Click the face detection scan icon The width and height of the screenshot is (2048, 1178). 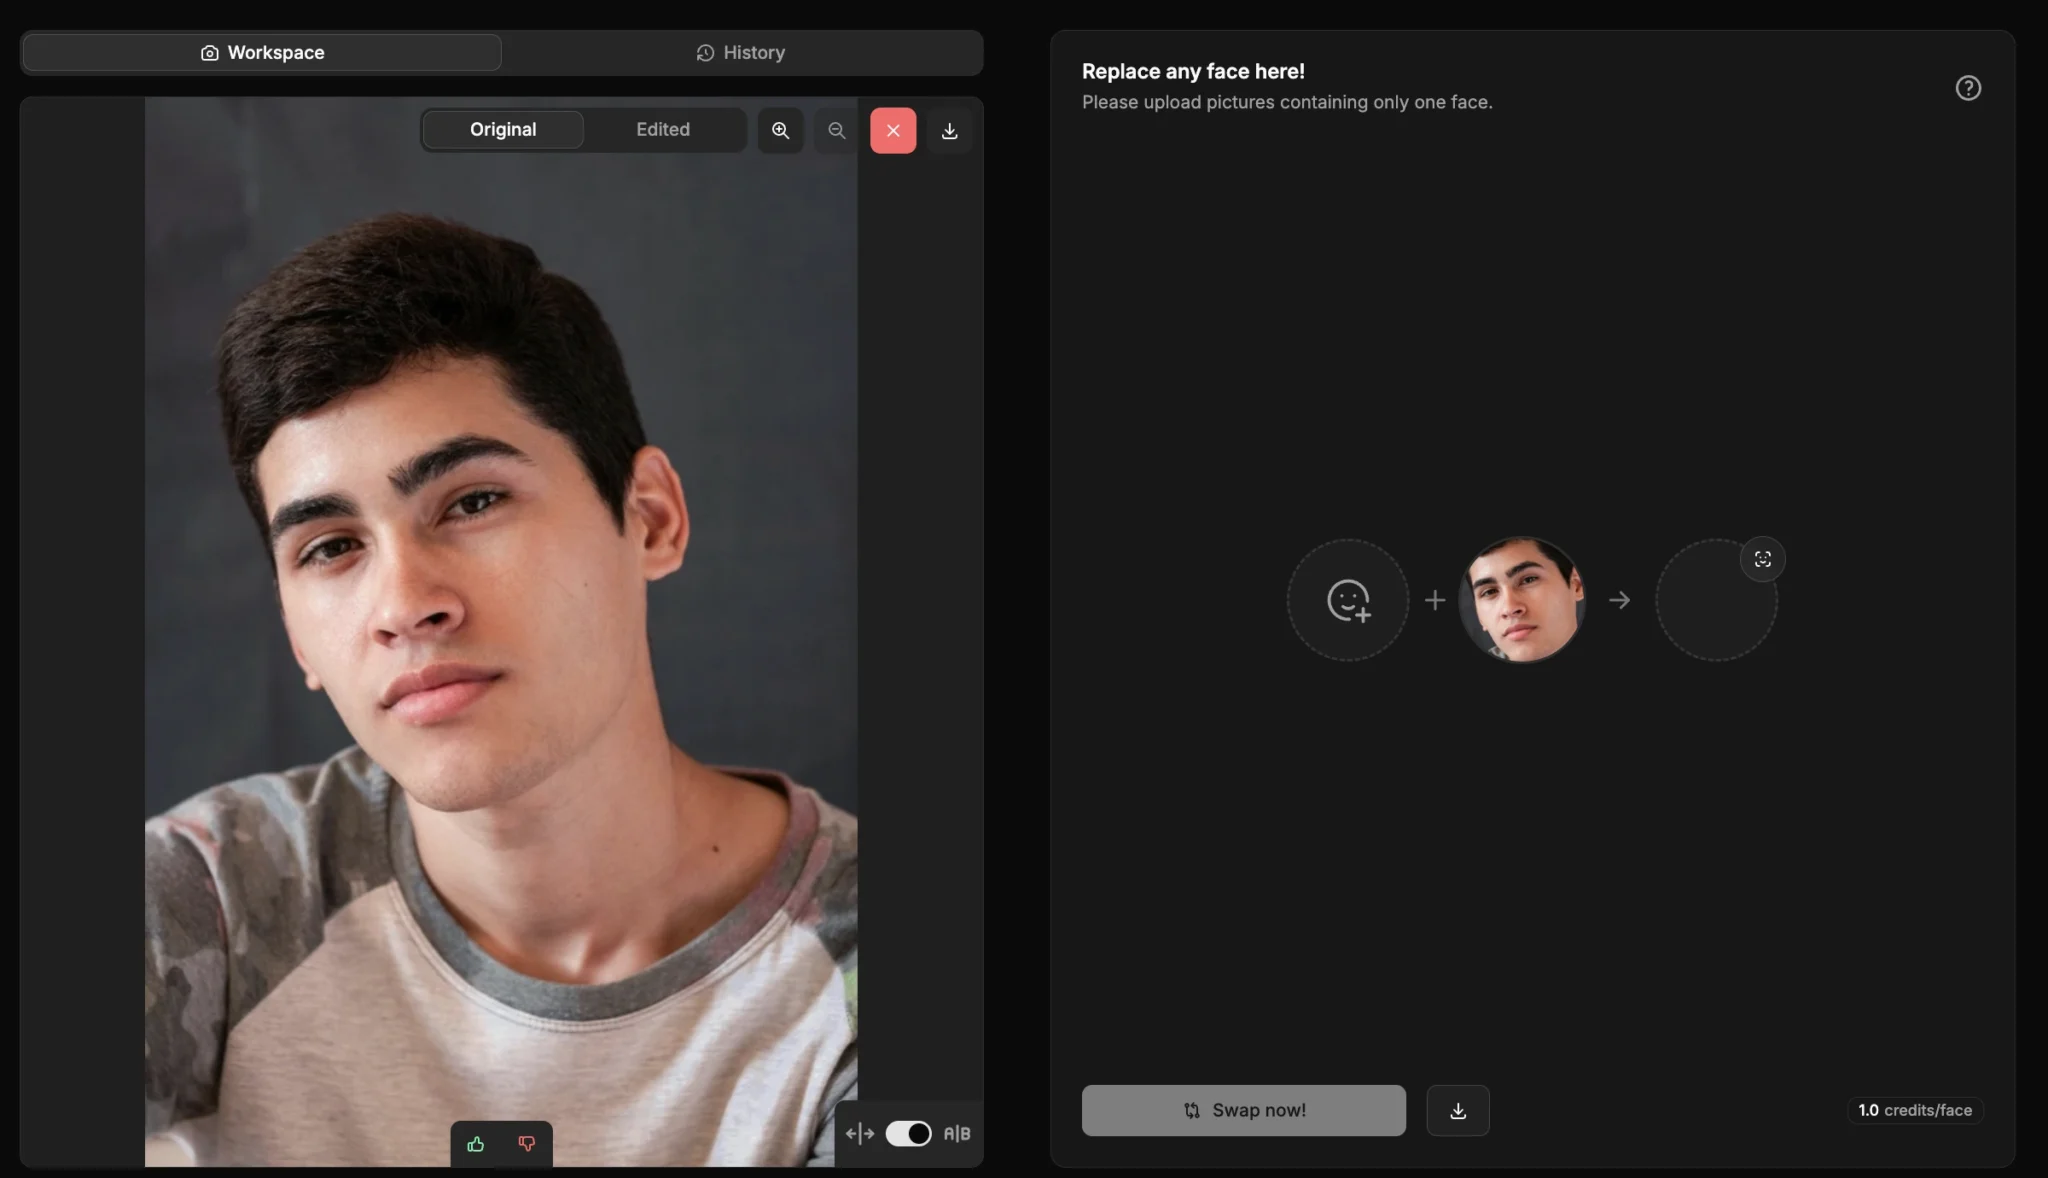pos(1763,560)
